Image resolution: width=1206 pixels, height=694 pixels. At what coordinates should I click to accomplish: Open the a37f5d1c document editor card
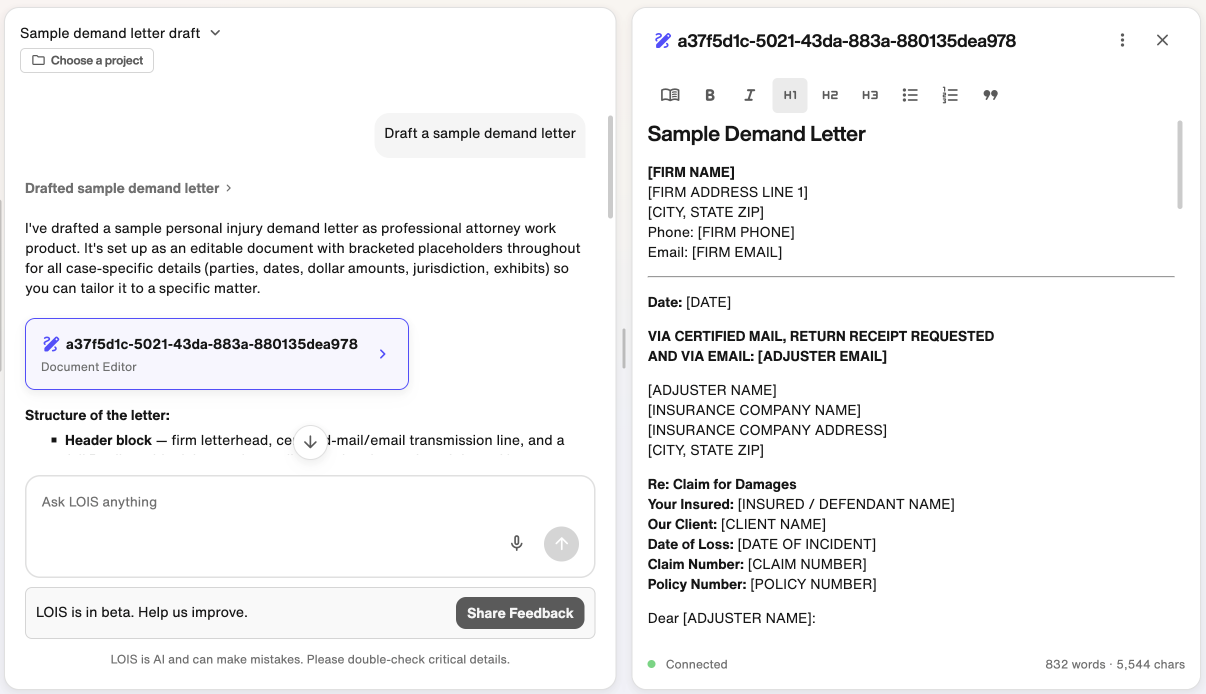pos(217,354)
